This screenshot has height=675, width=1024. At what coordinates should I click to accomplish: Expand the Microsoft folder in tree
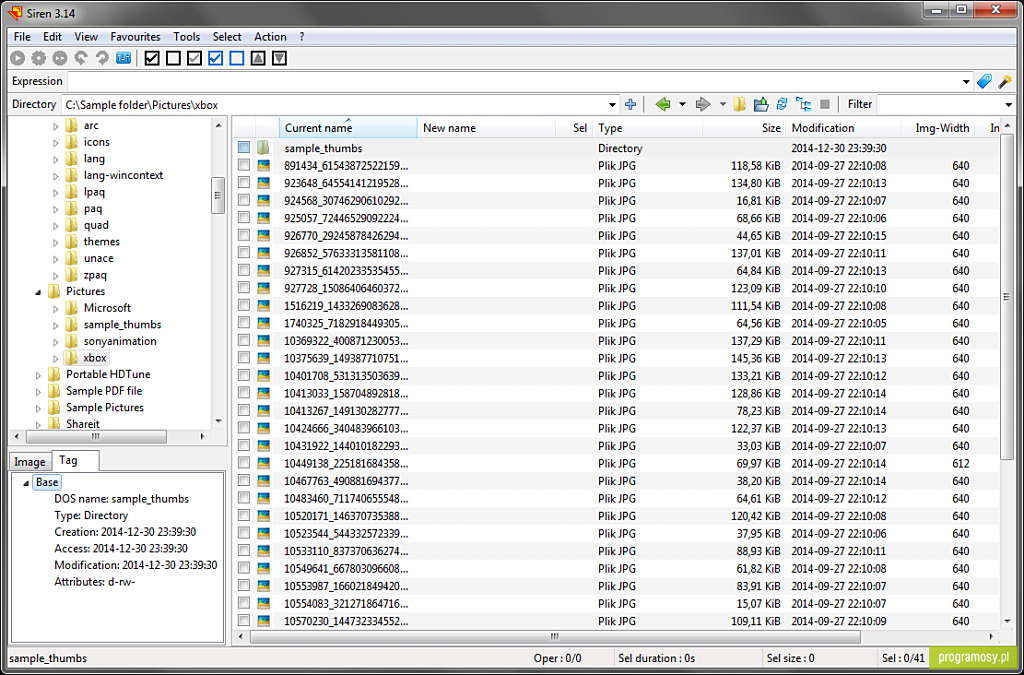[x=56, y=308]
